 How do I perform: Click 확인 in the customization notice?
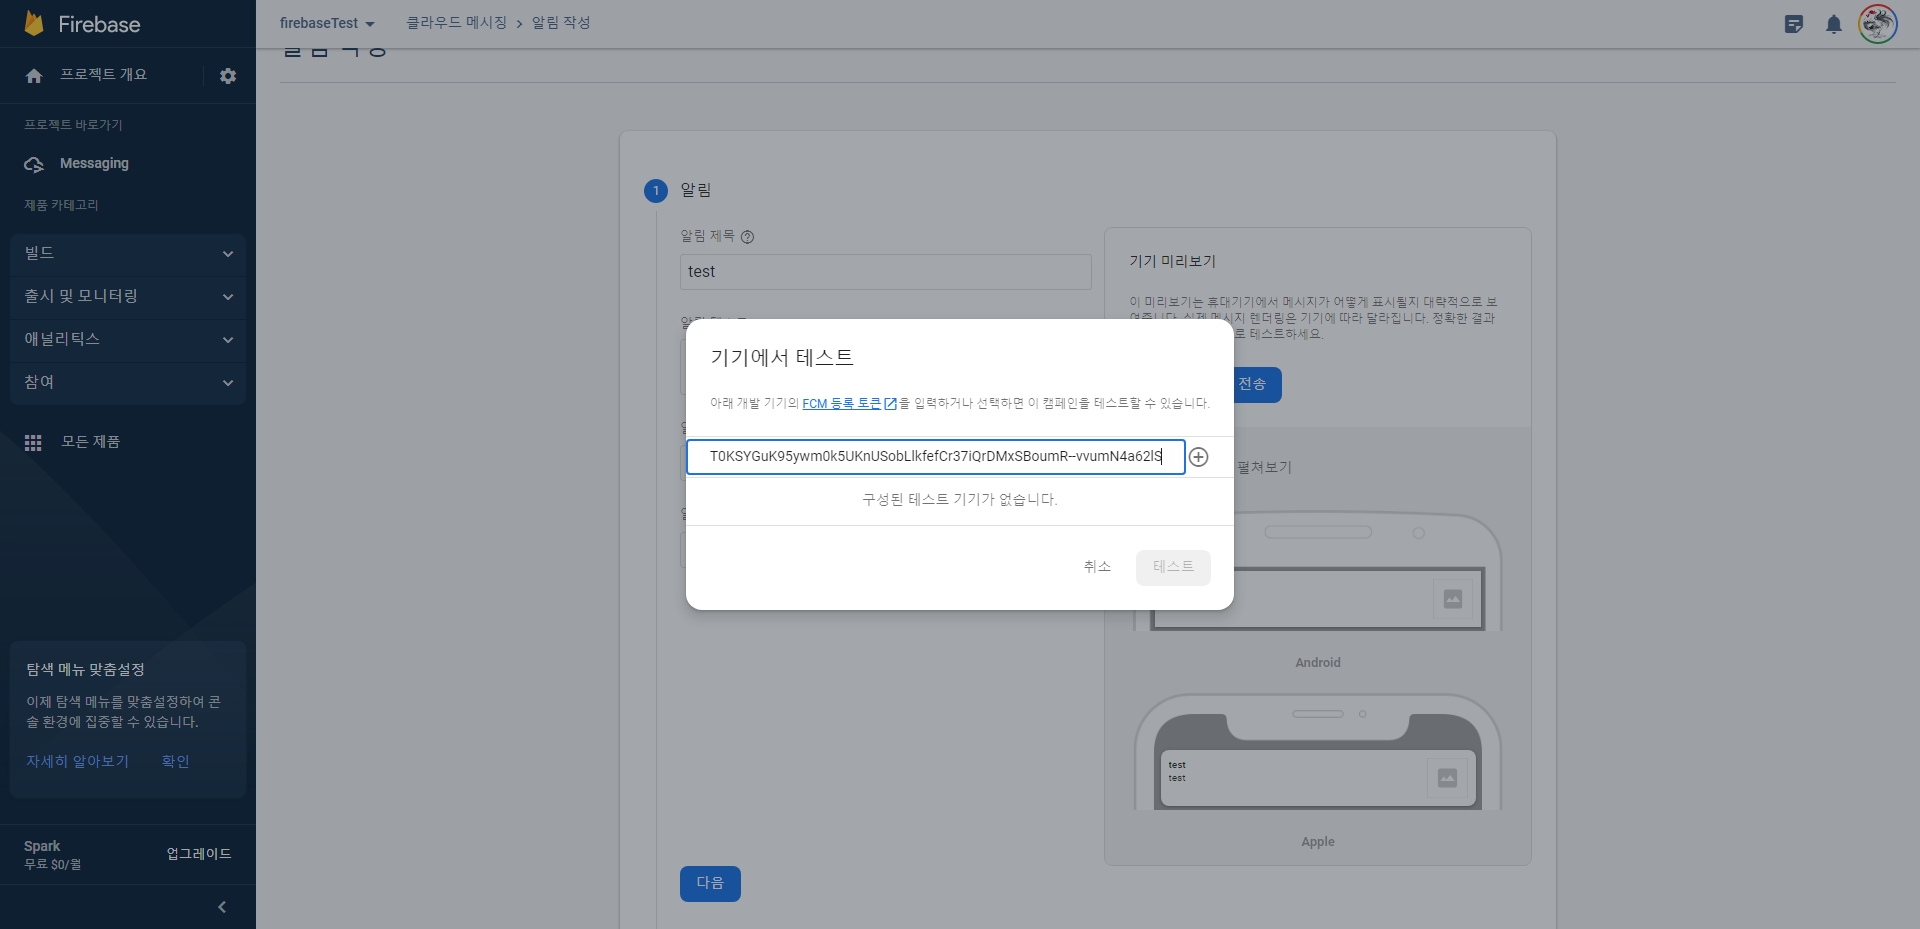pyautogui.click(x=176, y=762)
